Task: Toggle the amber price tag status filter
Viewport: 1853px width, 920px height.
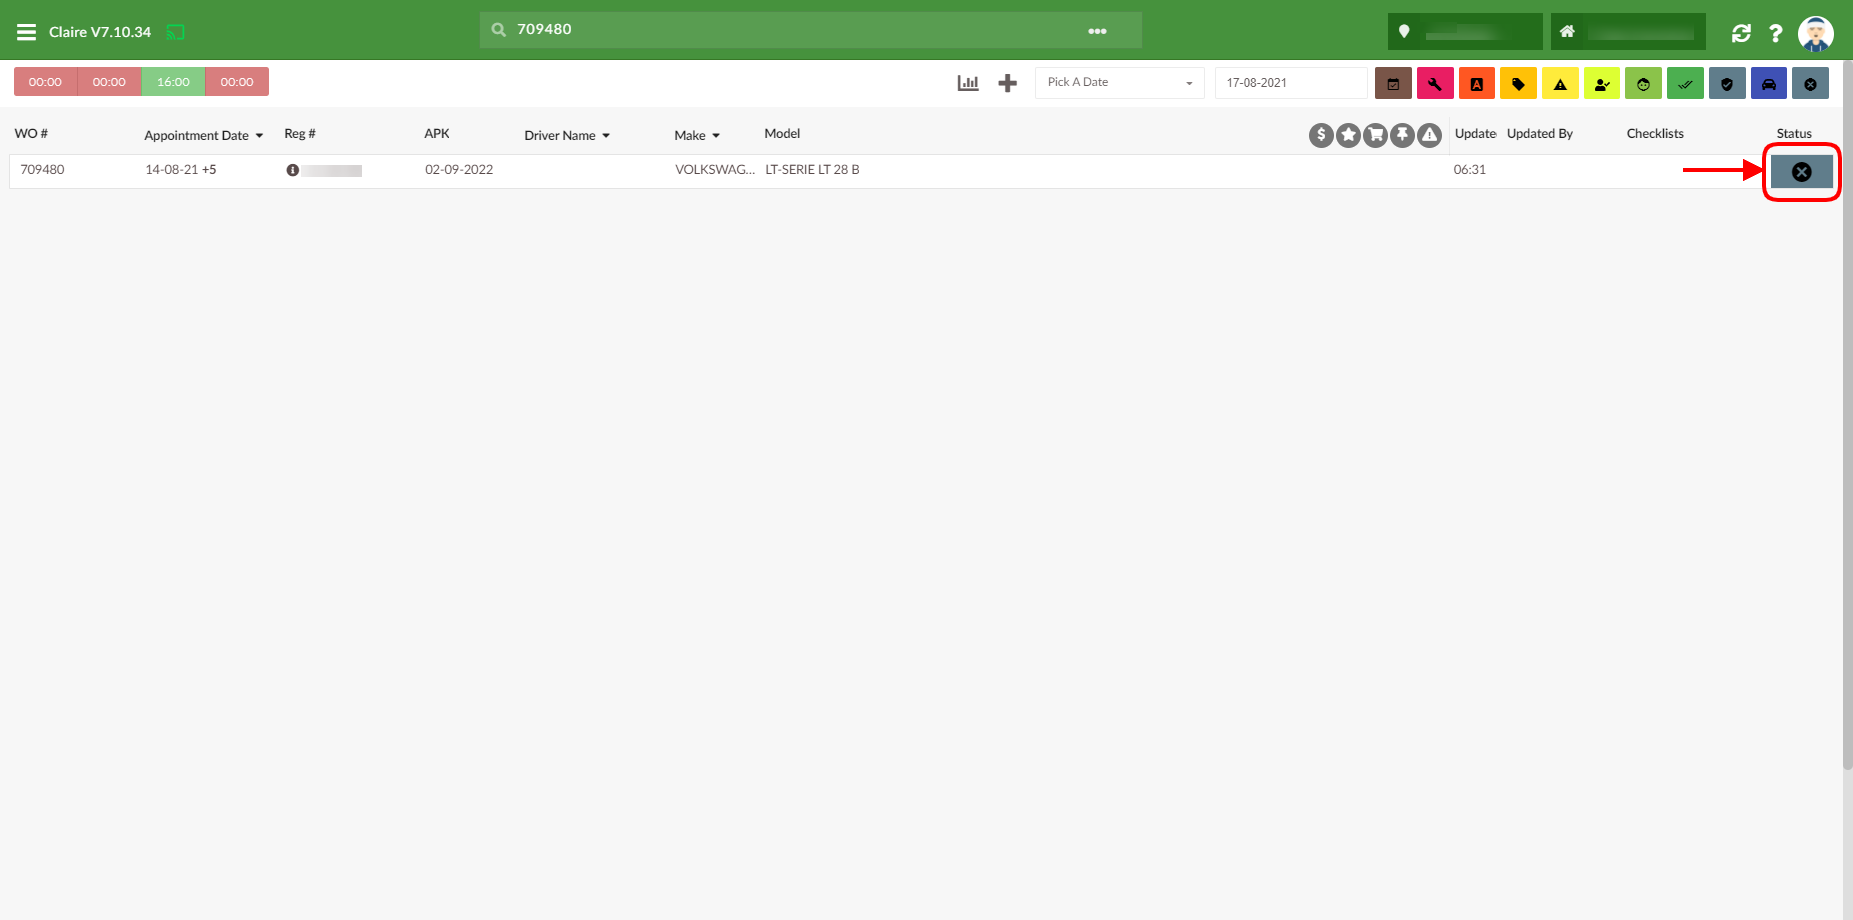Action: coord(1518,83)
